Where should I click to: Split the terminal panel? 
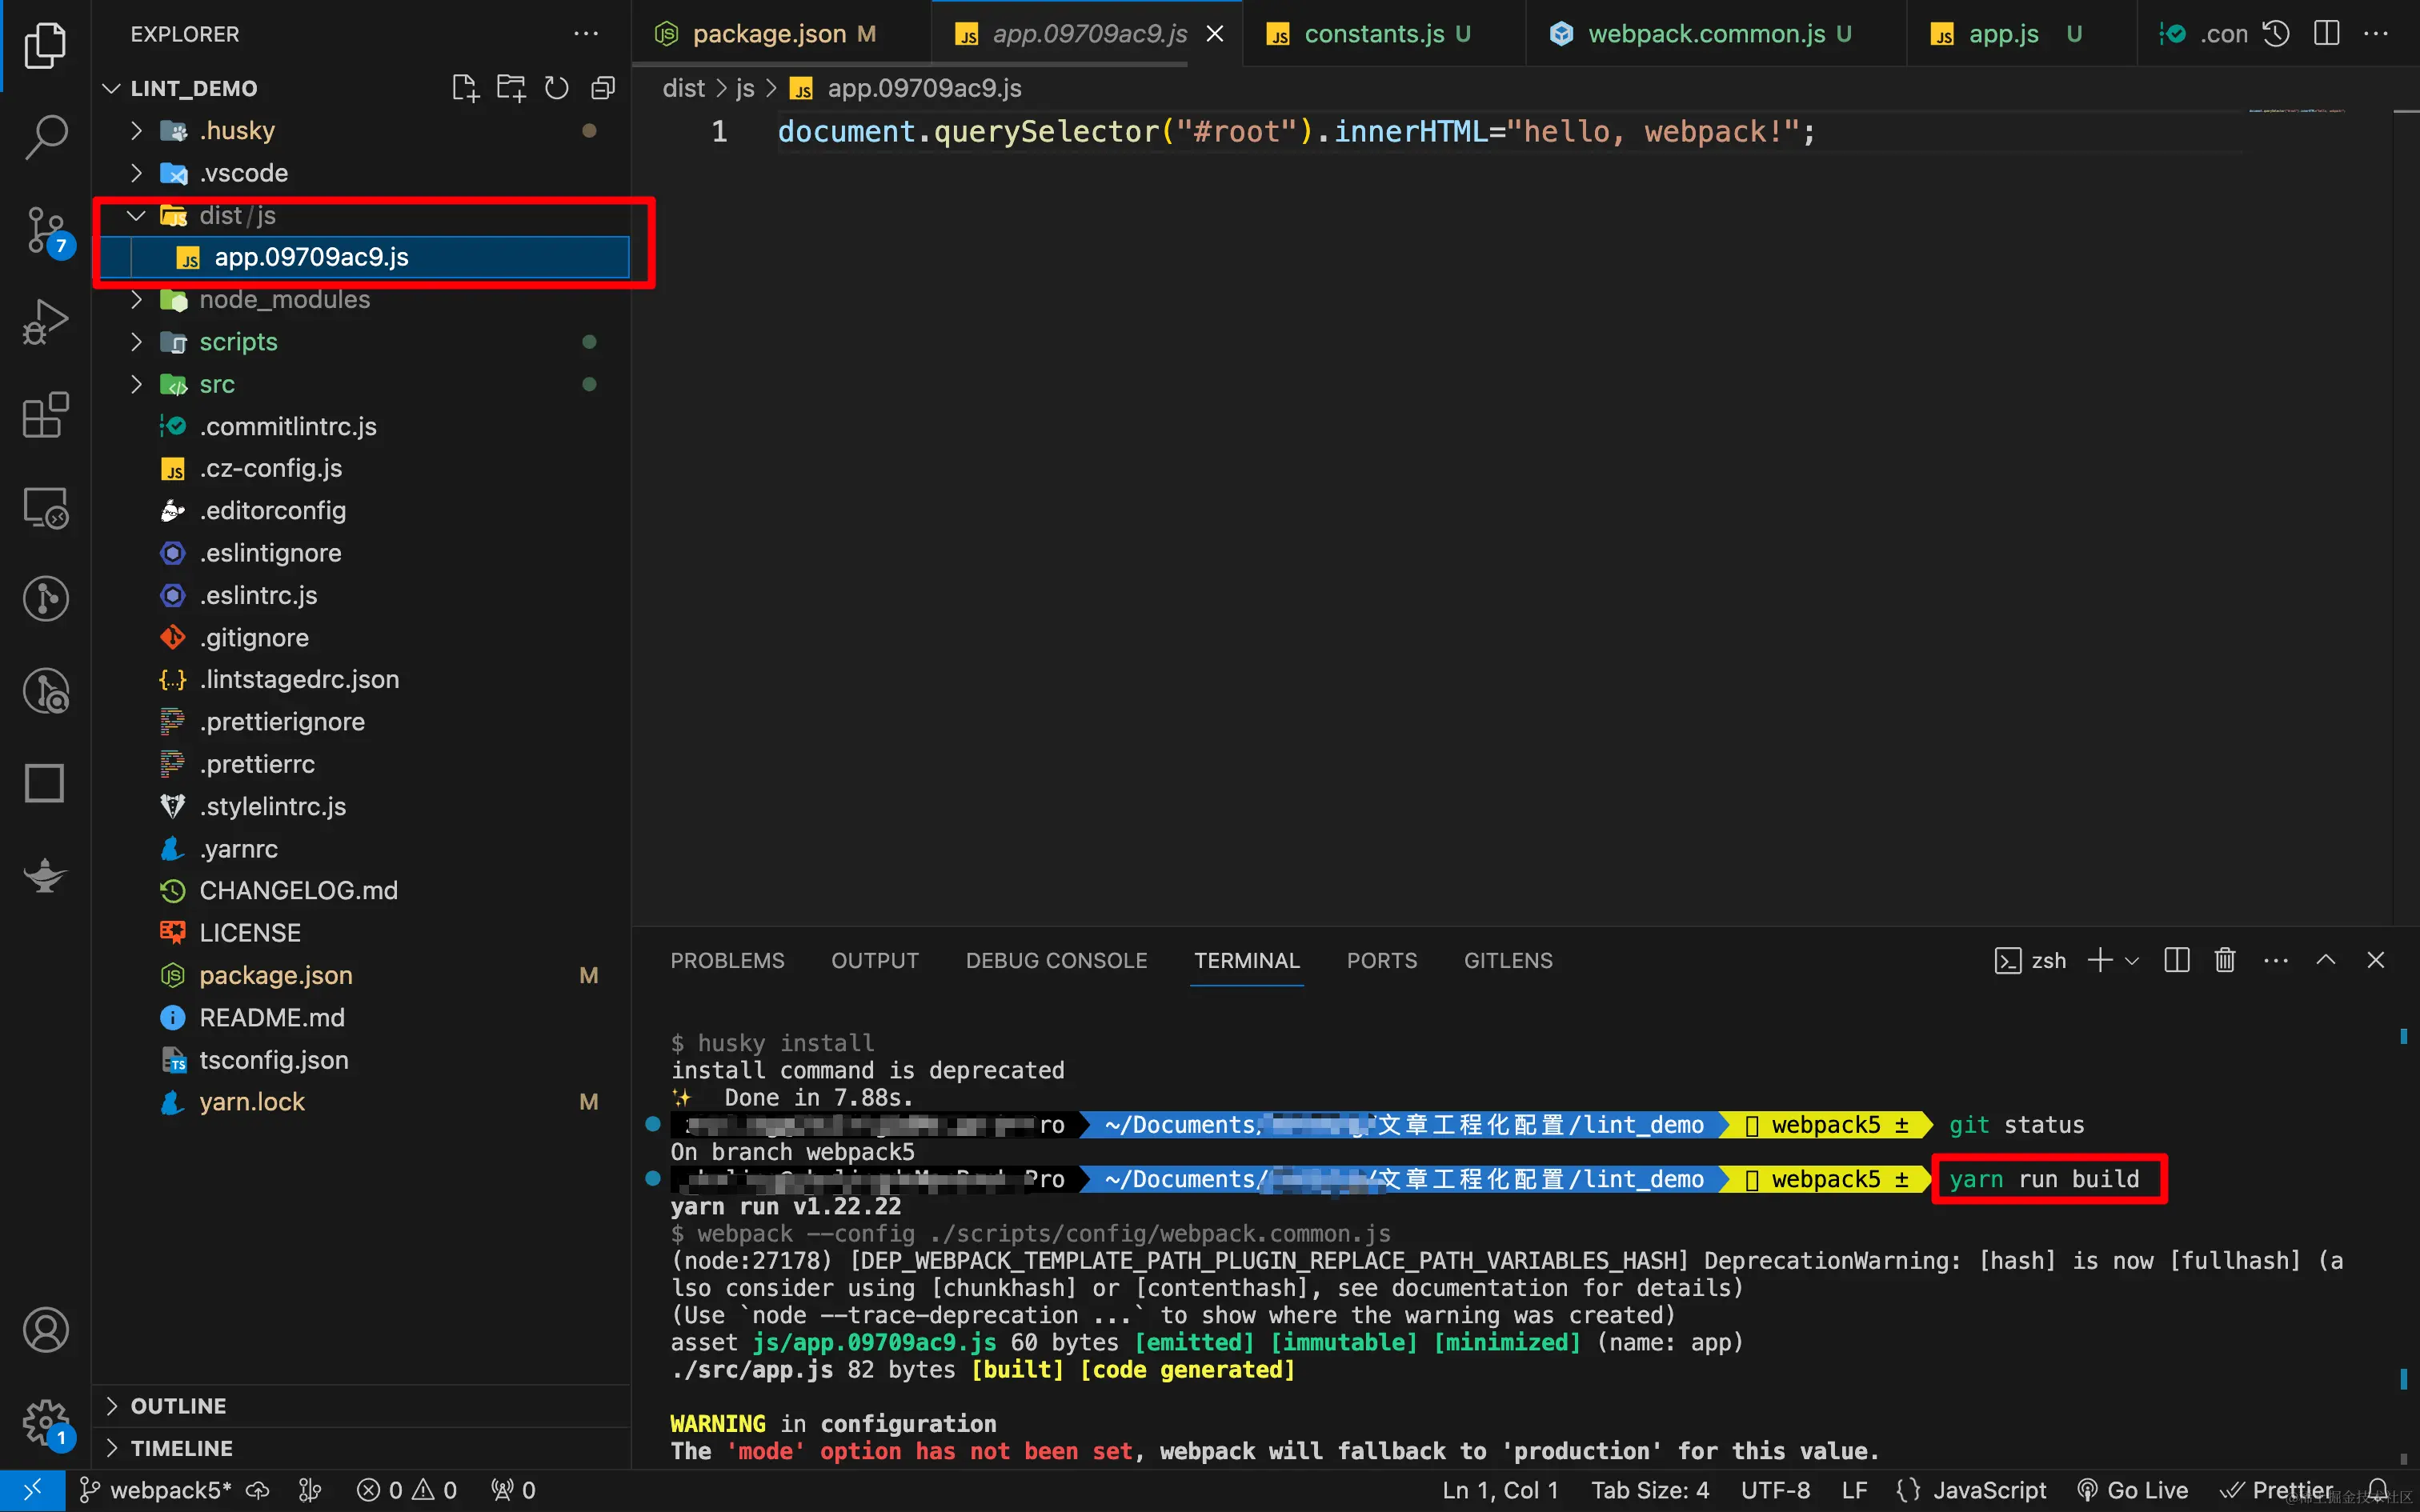[x=2176, y=960]
